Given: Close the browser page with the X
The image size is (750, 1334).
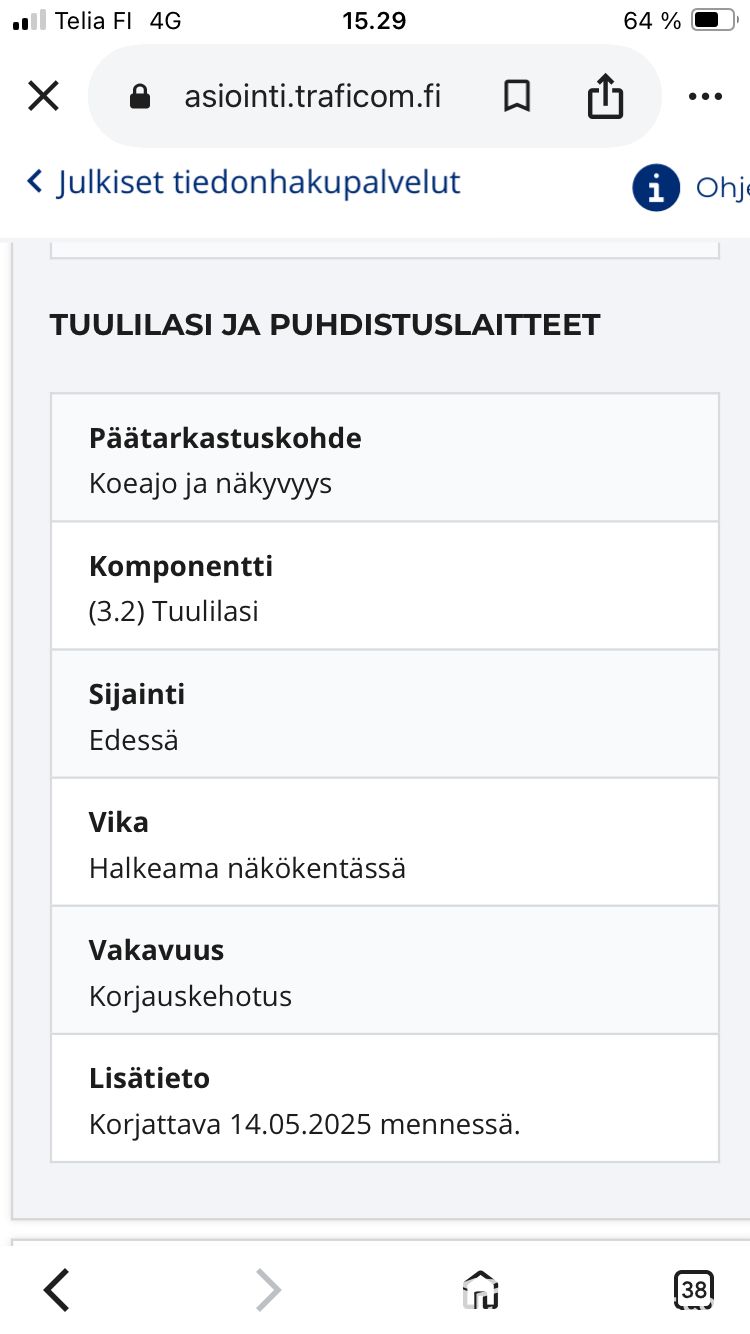Looking at the screenshot, I should click(x=43, y=97).
